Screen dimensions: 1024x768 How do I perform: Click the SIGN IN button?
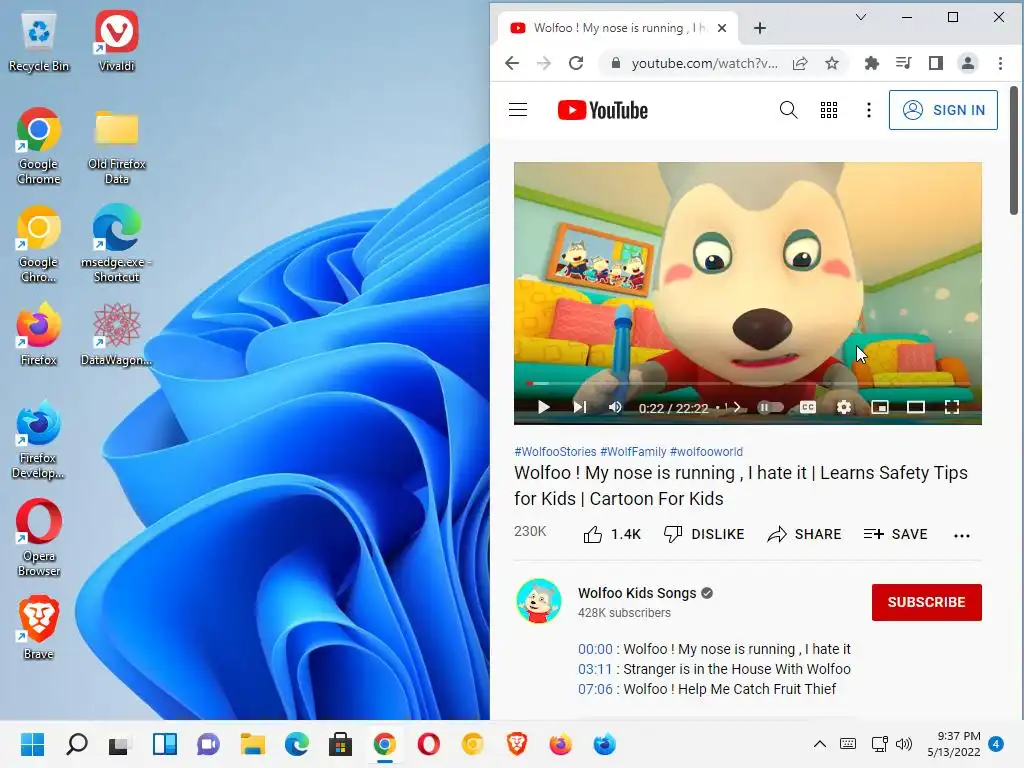tap(943, 110)
